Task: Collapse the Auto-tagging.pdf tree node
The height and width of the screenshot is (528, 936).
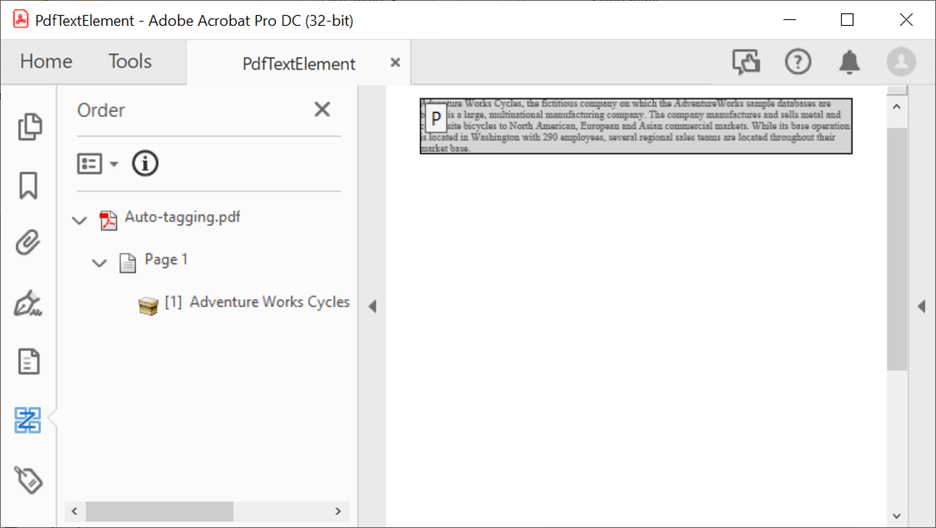Action: (x=80, y=219)
